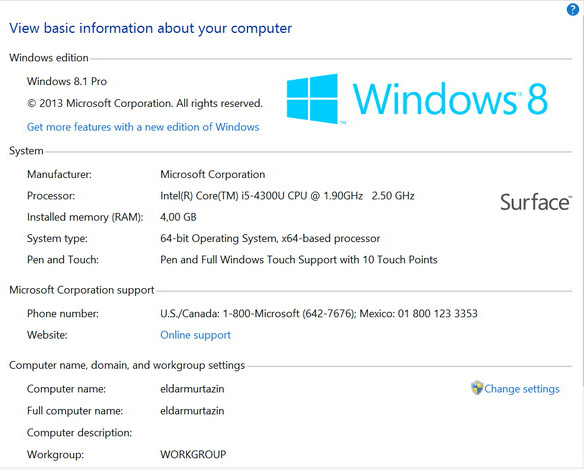Image resolution: width=584 pixels, height=471 pixels.
Task: Select the Windows 8.1 Pro edition text
Action: pos(67,81)
